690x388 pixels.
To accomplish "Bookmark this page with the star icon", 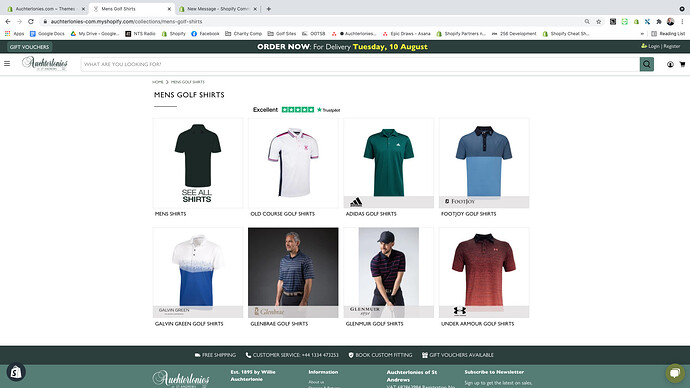I will click(598, 22).
